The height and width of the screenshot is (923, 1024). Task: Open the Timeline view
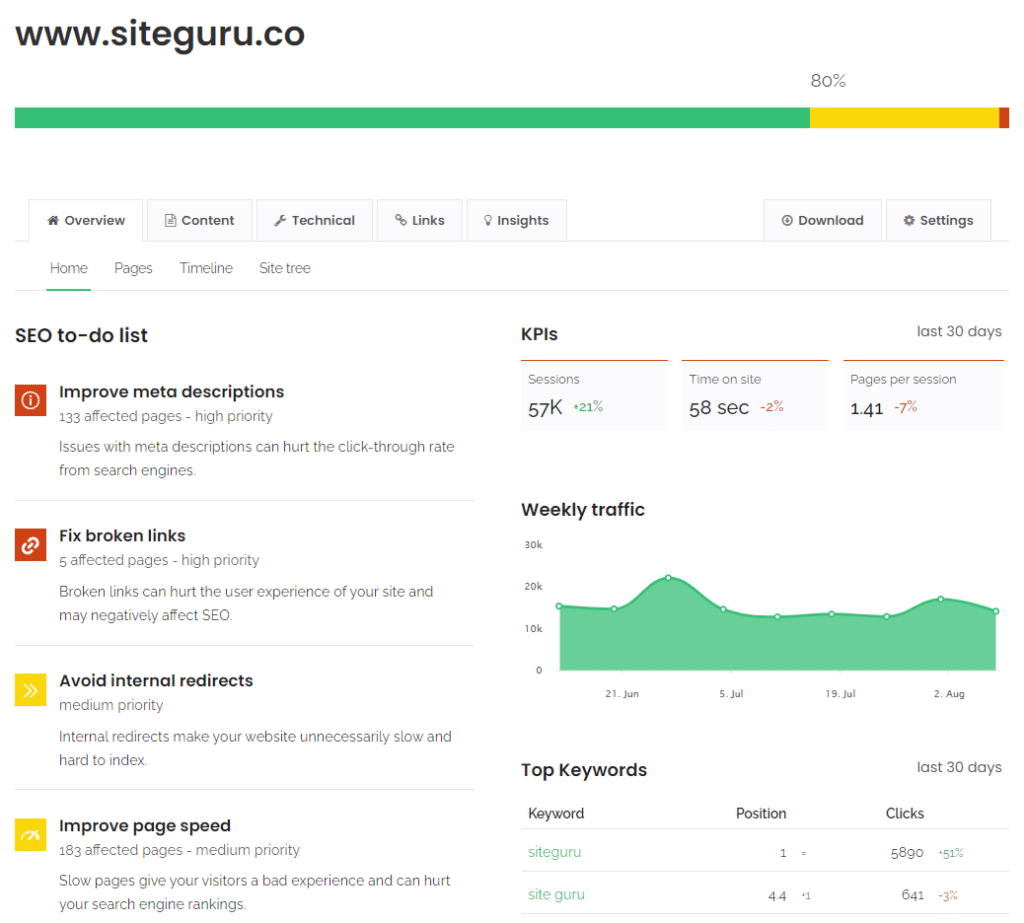click(x=205, y=268)
